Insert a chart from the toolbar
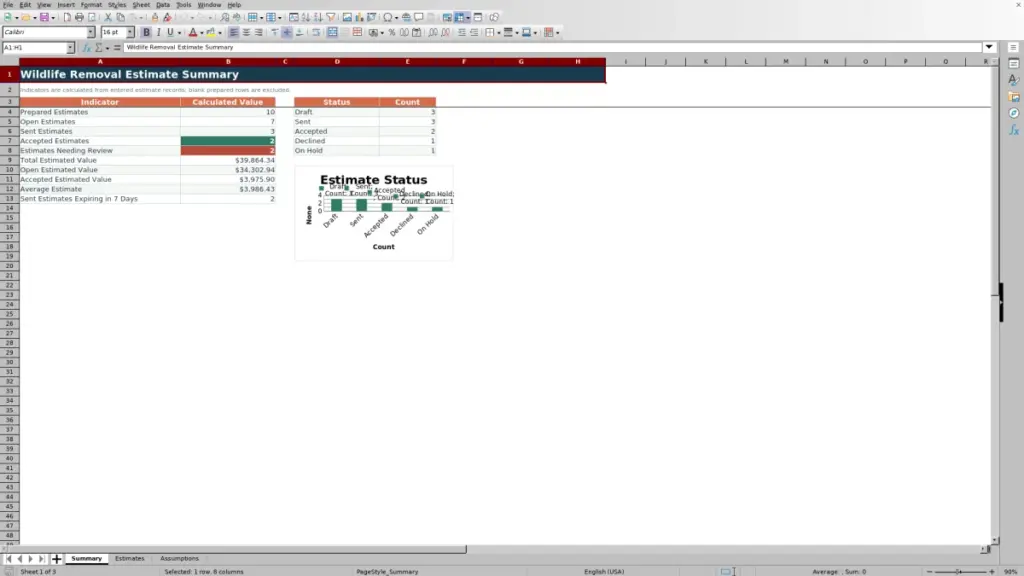 [x=359, y=18]
